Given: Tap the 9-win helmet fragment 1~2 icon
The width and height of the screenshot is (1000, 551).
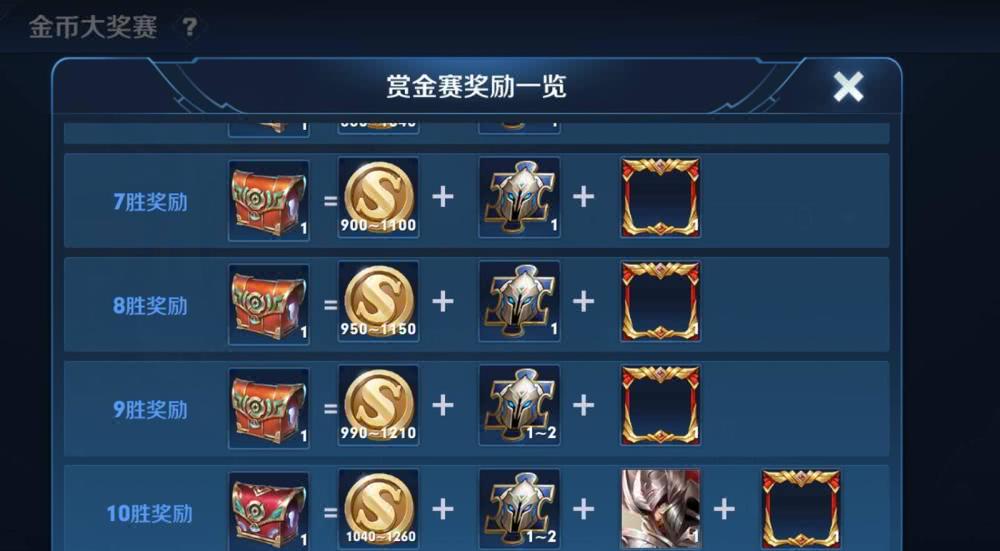Looking at the screenshot, I should [519, 406].
